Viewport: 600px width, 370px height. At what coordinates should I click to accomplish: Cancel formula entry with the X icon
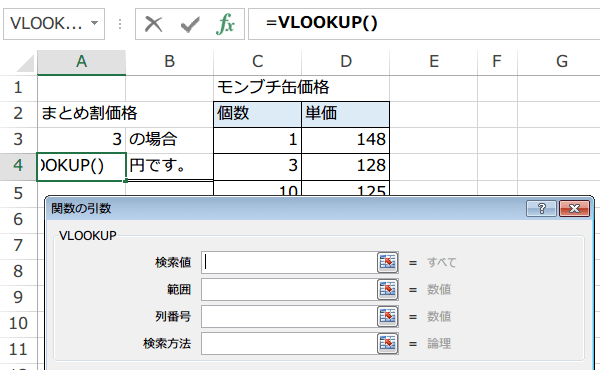[153, 24]
